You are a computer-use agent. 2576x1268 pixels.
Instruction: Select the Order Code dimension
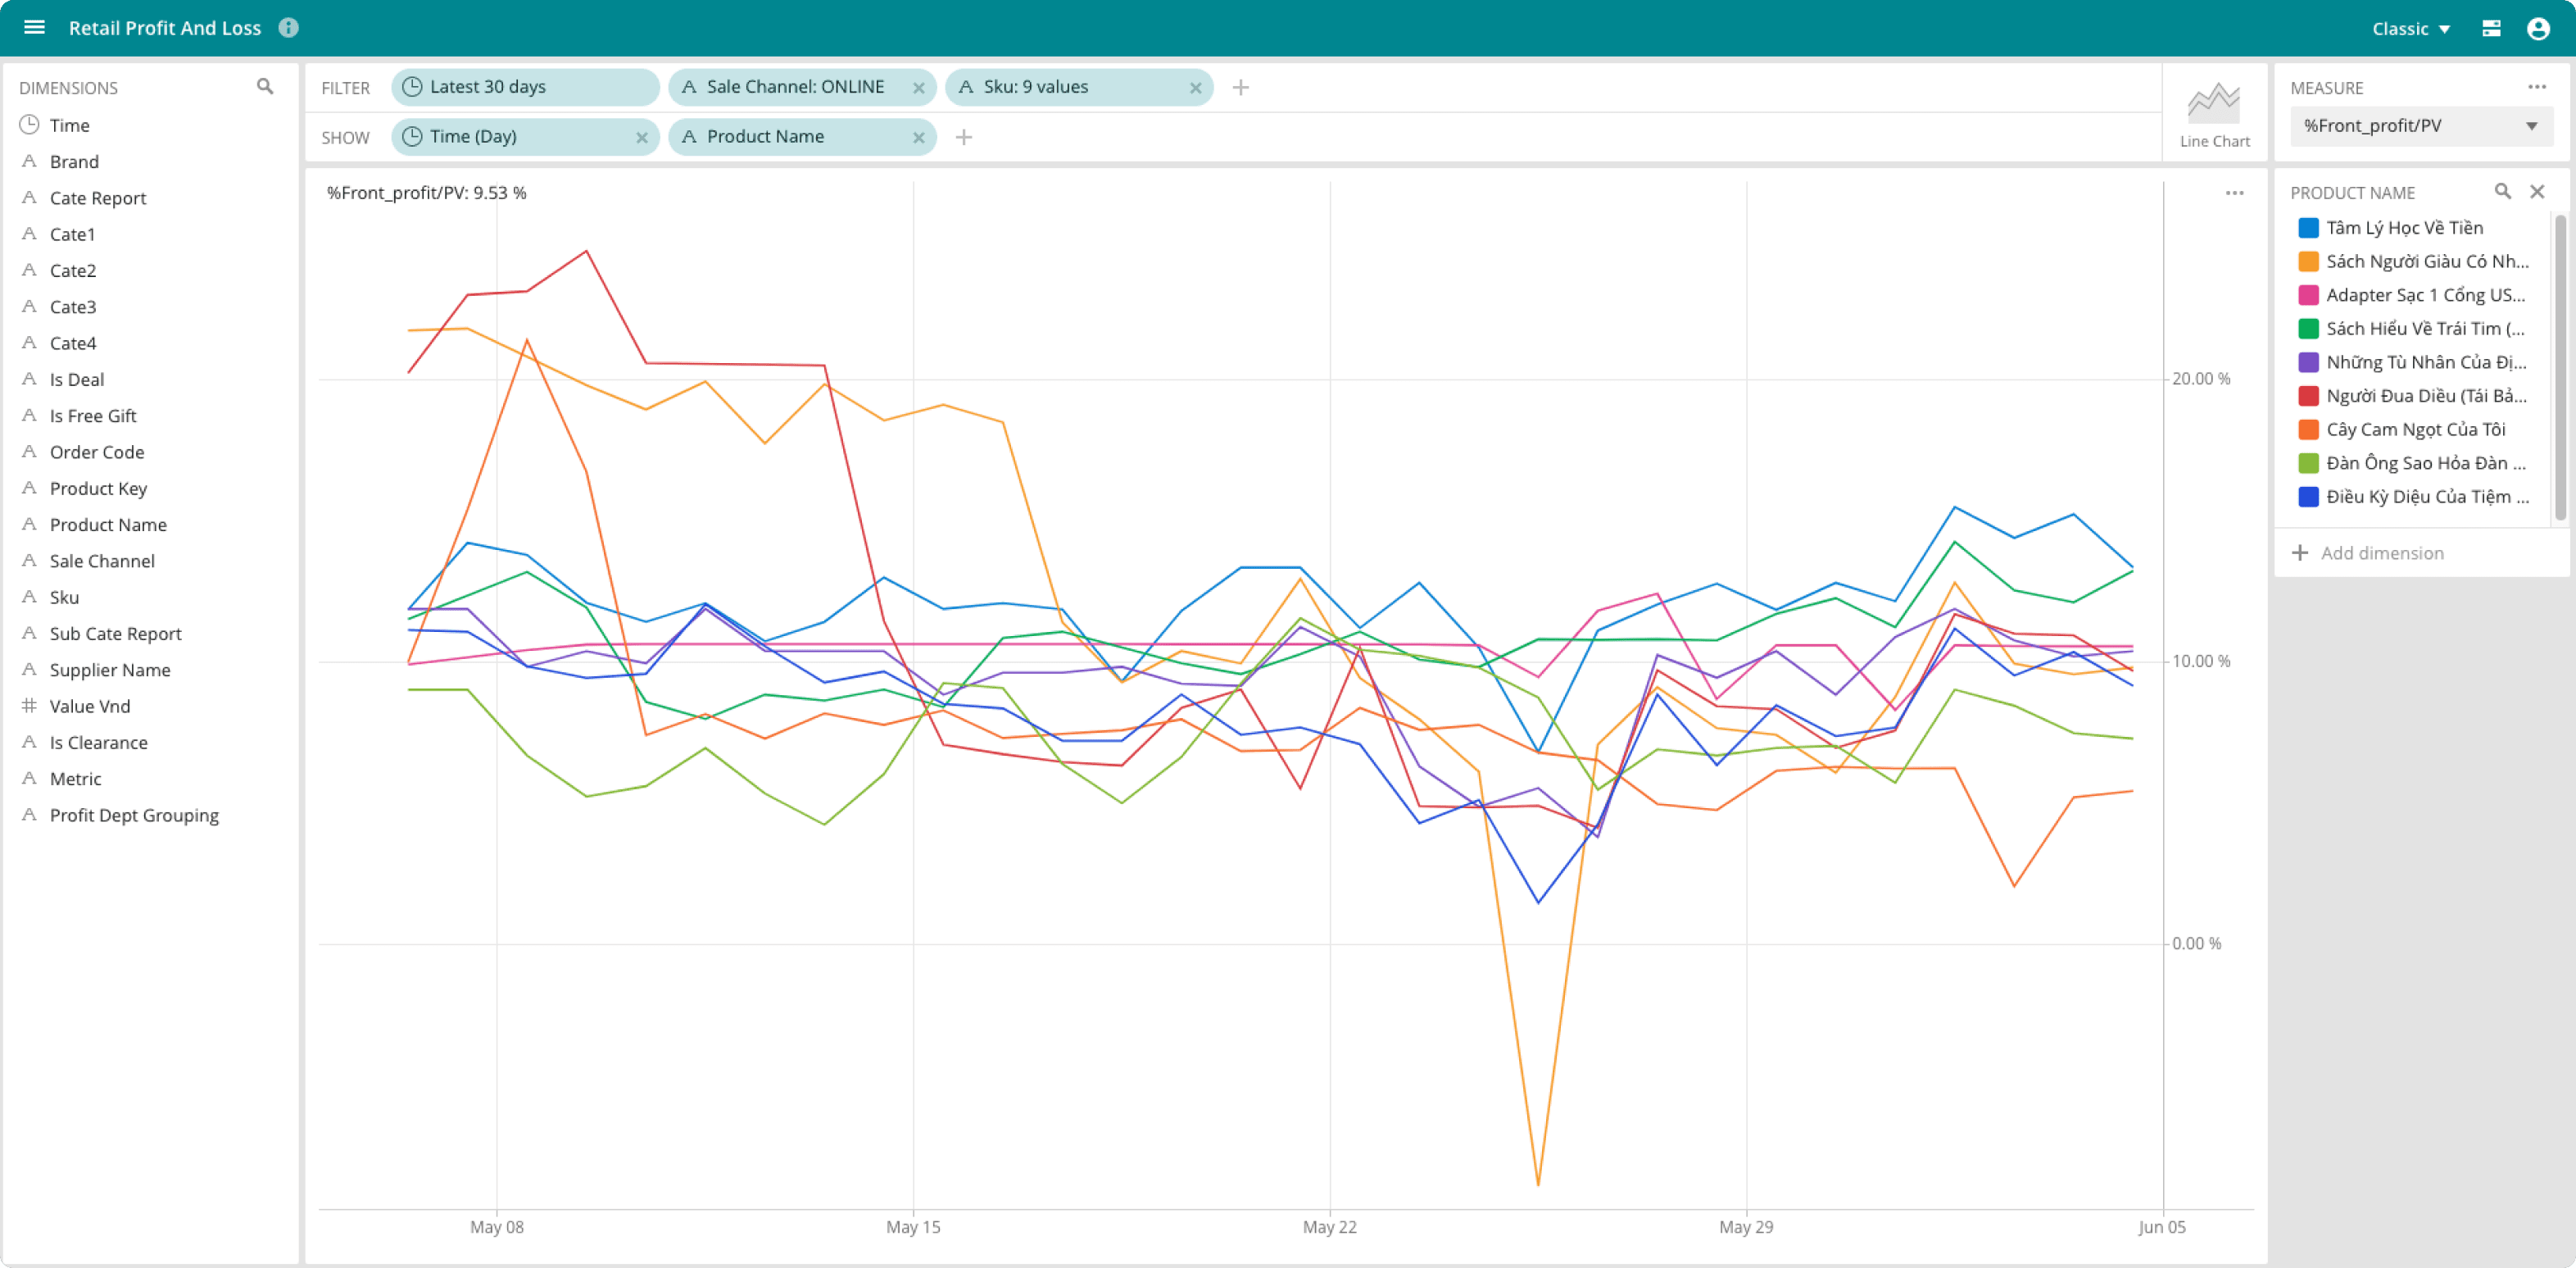(x=150, y=452)
